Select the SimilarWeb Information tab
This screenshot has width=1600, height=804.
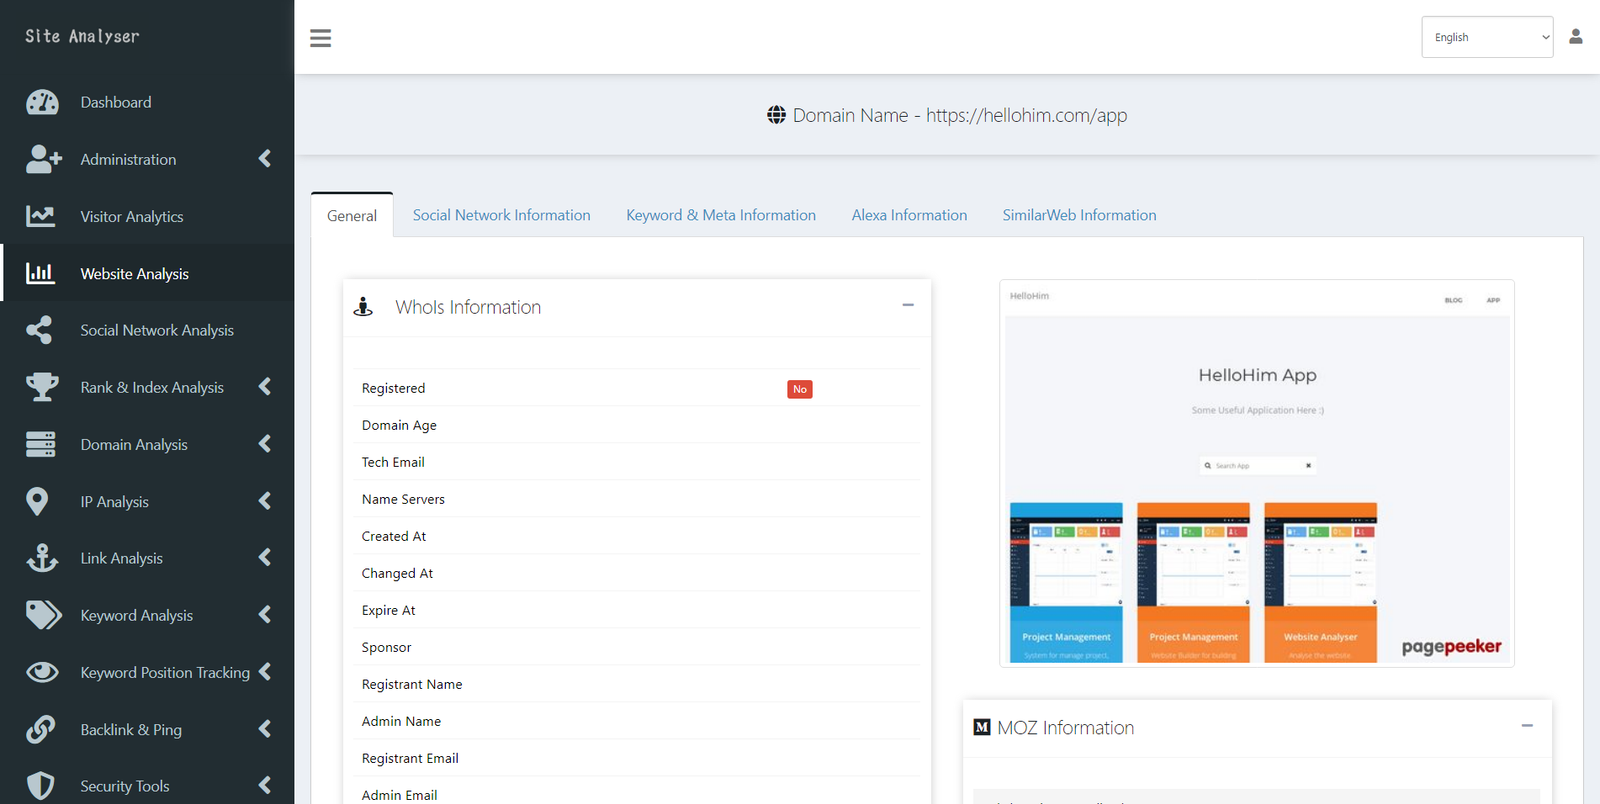[x=1079, y=215]
